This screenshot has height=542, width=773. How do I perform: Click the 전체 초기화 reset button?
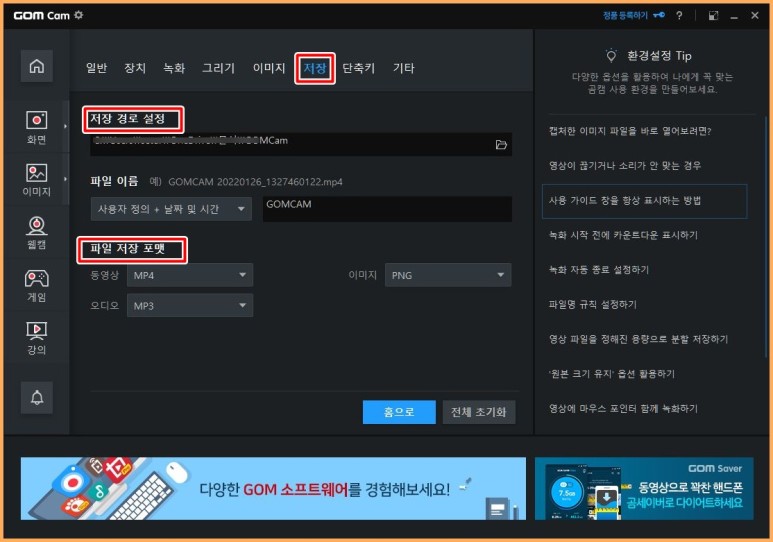[x=479, y=412]
